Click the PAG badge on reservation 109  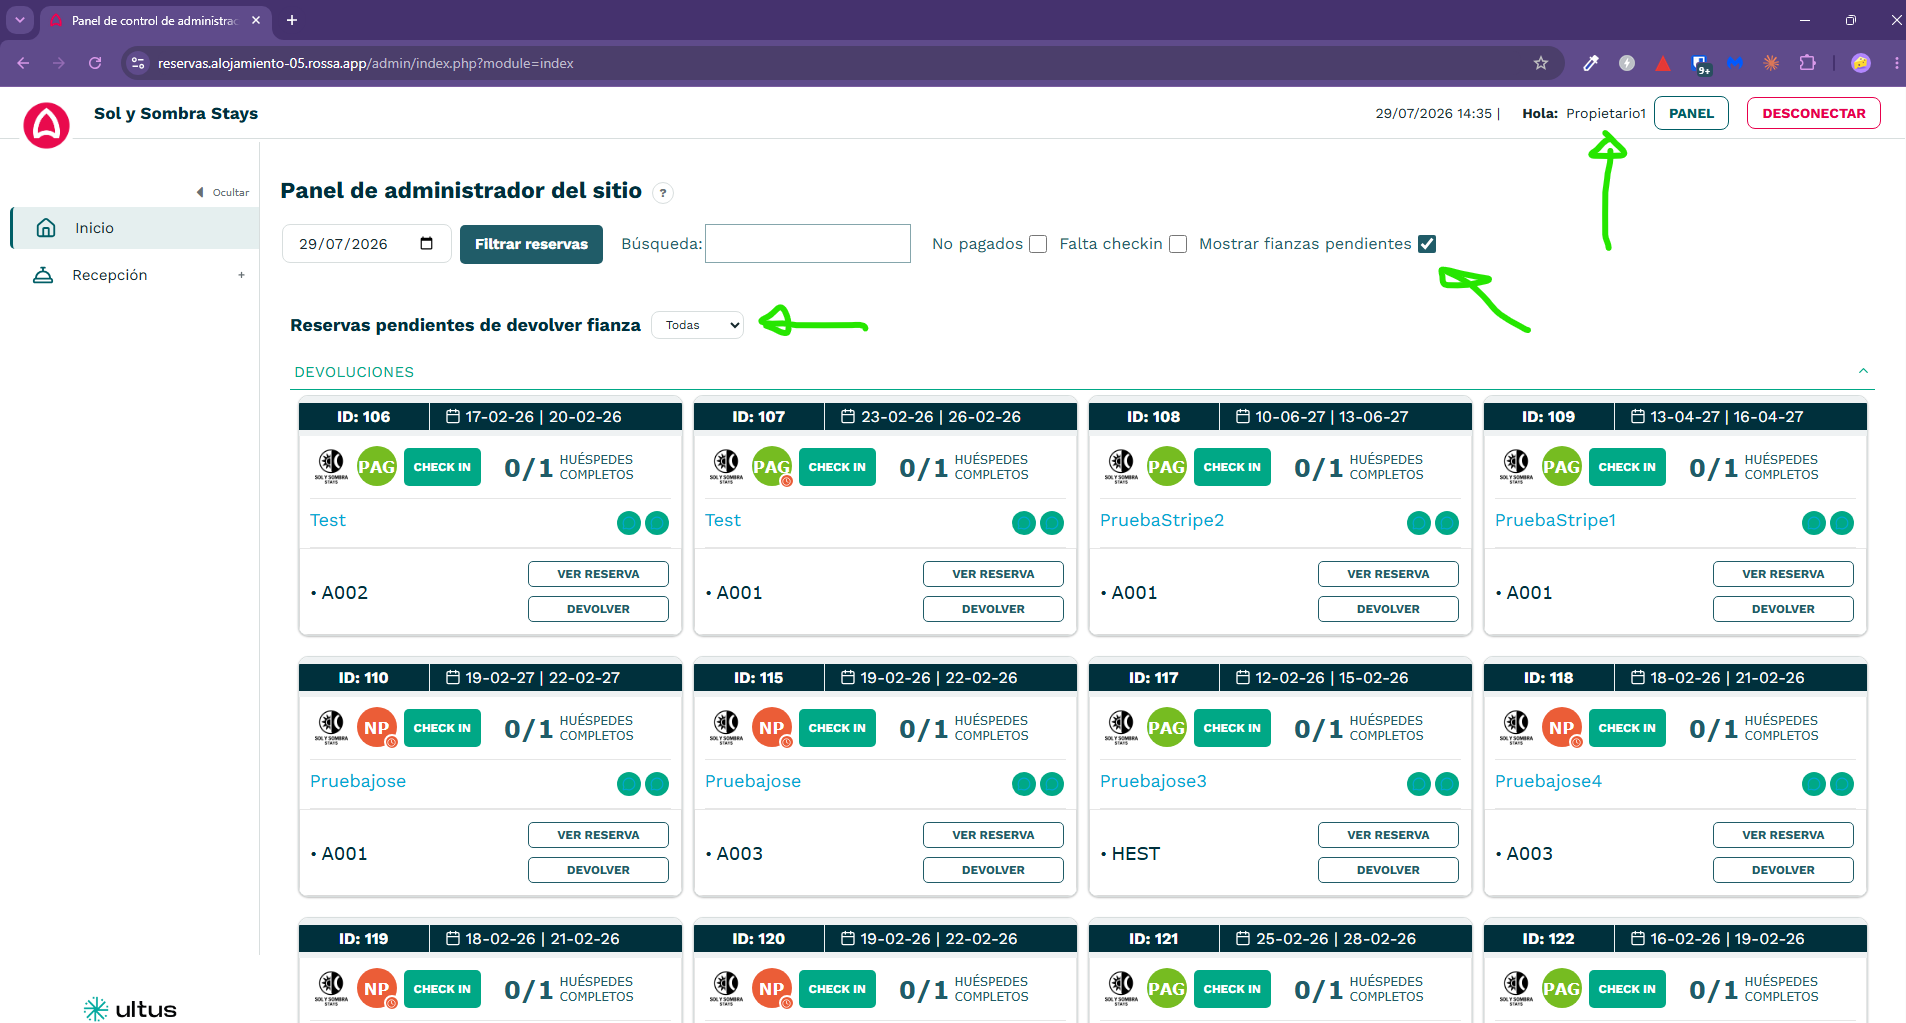pos(1562,467)
